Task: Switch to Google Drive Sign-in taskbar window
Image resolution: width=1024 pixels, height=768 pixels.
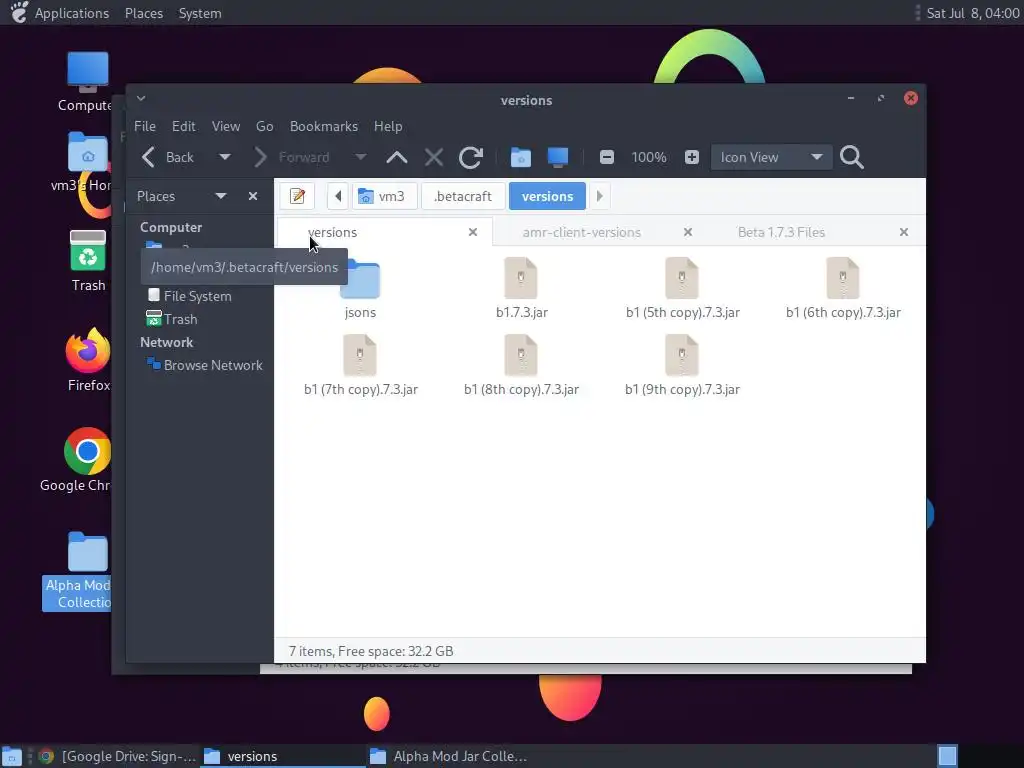Action: tap(118, 756)
